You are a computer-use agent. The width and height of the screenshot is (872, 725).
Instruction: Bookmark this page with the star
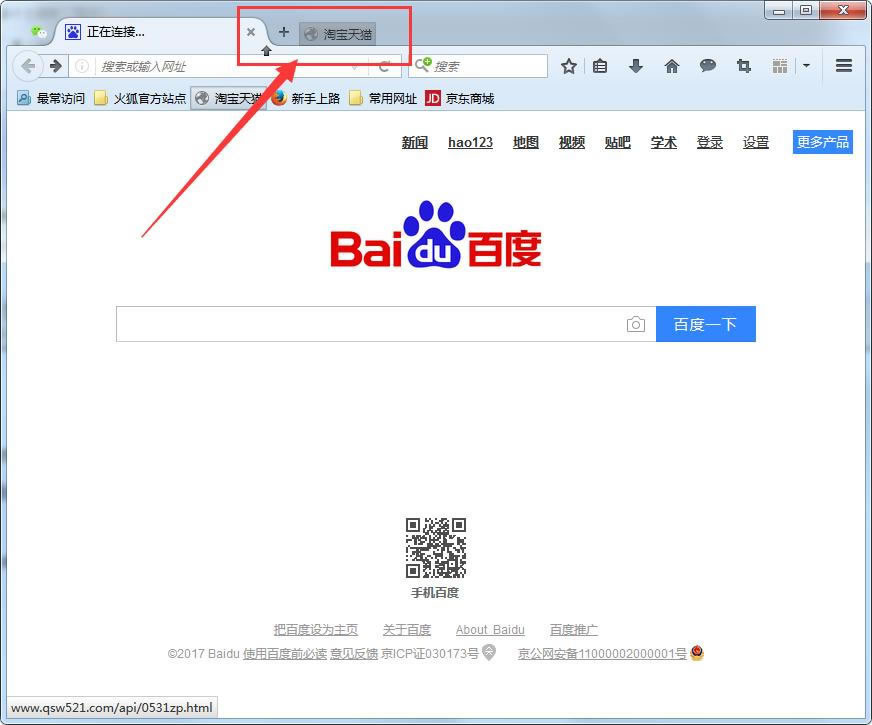click(568, 66)
